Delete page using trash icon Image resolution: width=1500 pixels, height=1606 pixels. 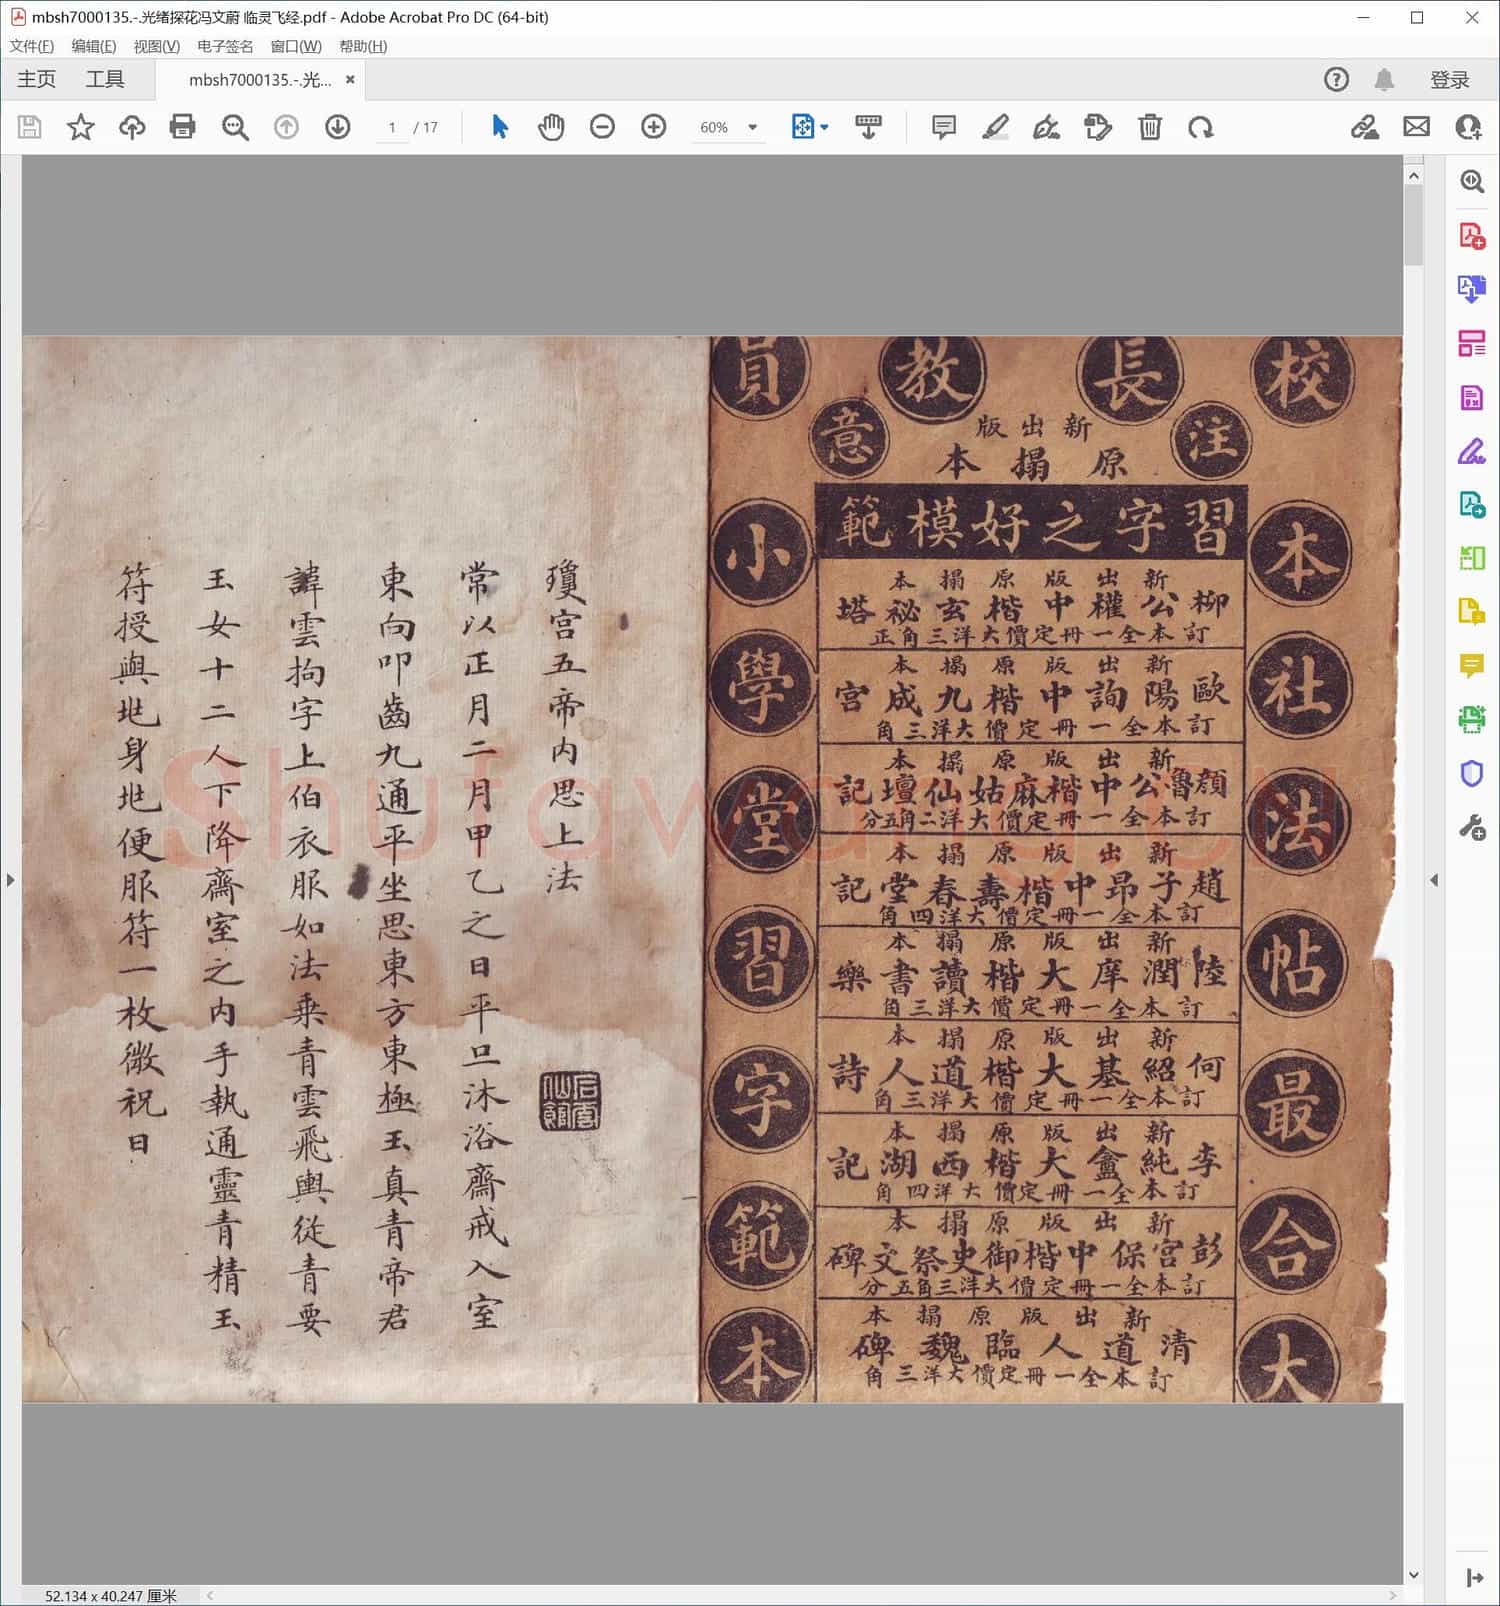click(1150, 127)
